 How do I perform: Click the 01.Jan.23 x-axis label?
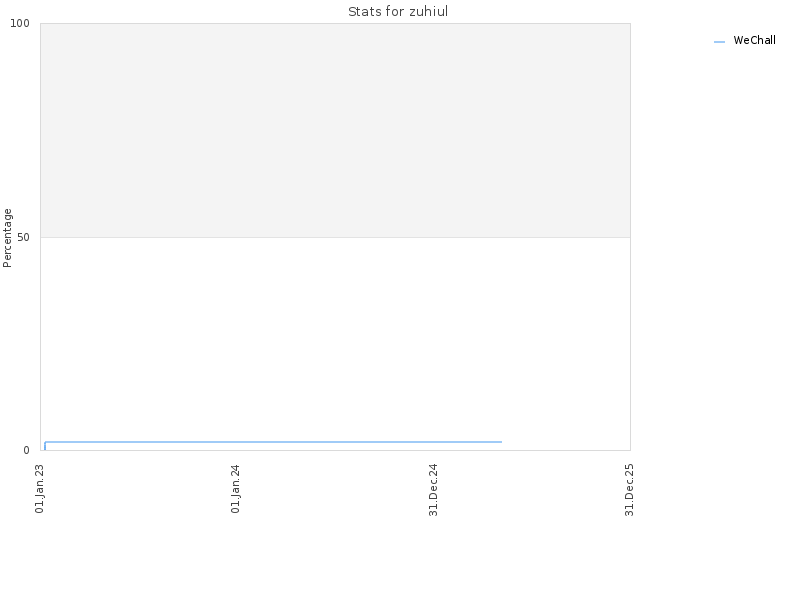40,489
